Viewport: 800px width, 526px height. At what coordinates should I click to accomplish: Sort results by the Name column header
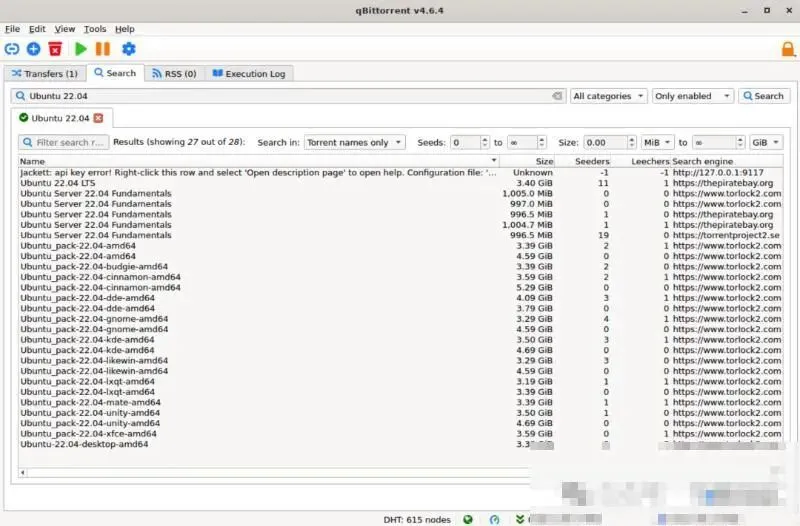coord(259,161)
